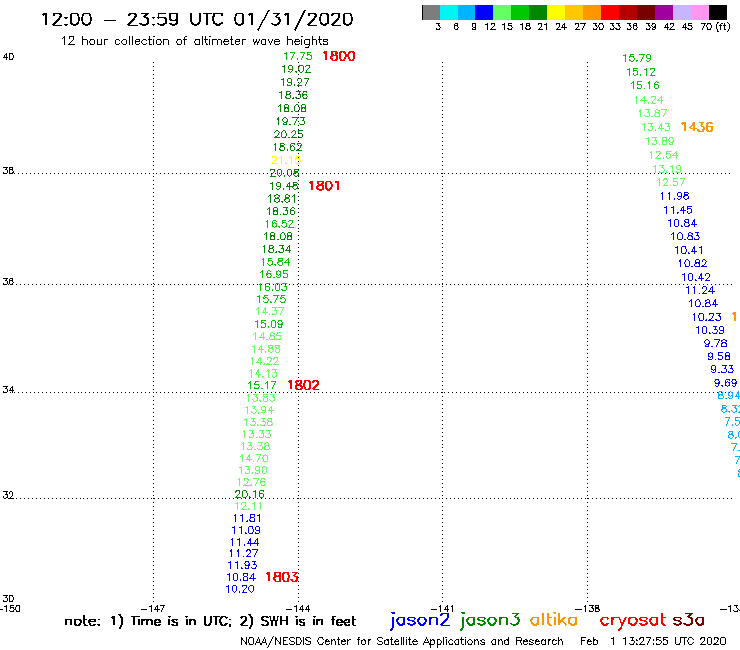Screen dimensions: 740x650
Task: Select the cryosat satellite legend label
Action: 632,620
